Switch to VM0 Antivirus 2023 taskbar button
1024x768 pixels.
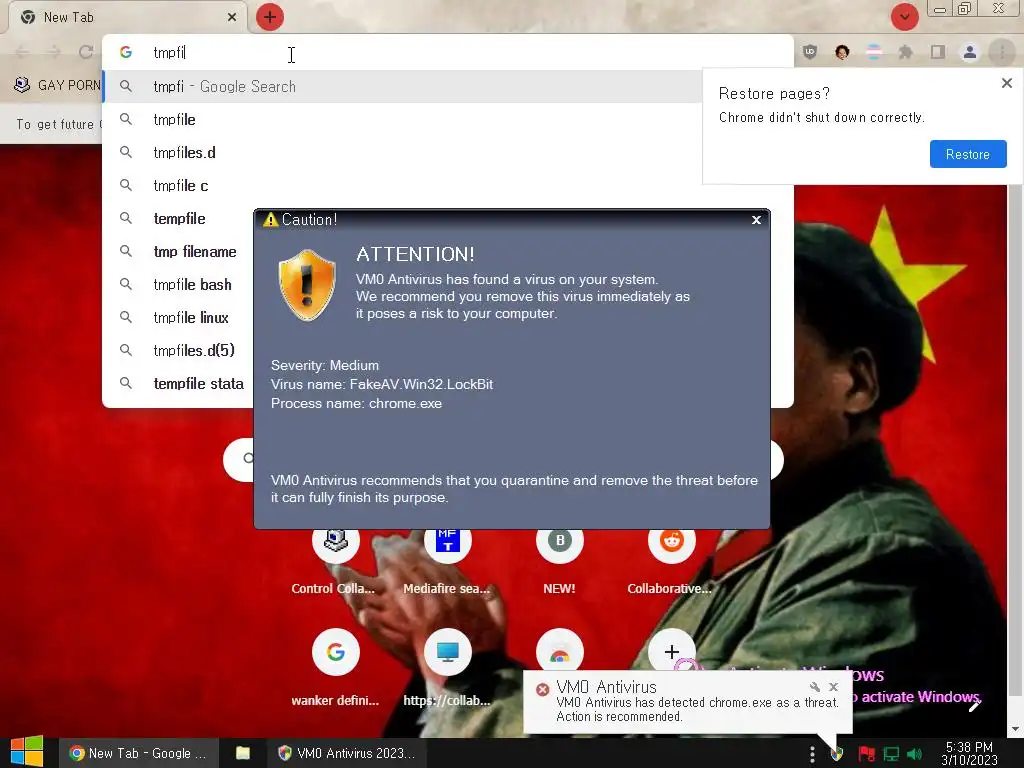(347, 753)
